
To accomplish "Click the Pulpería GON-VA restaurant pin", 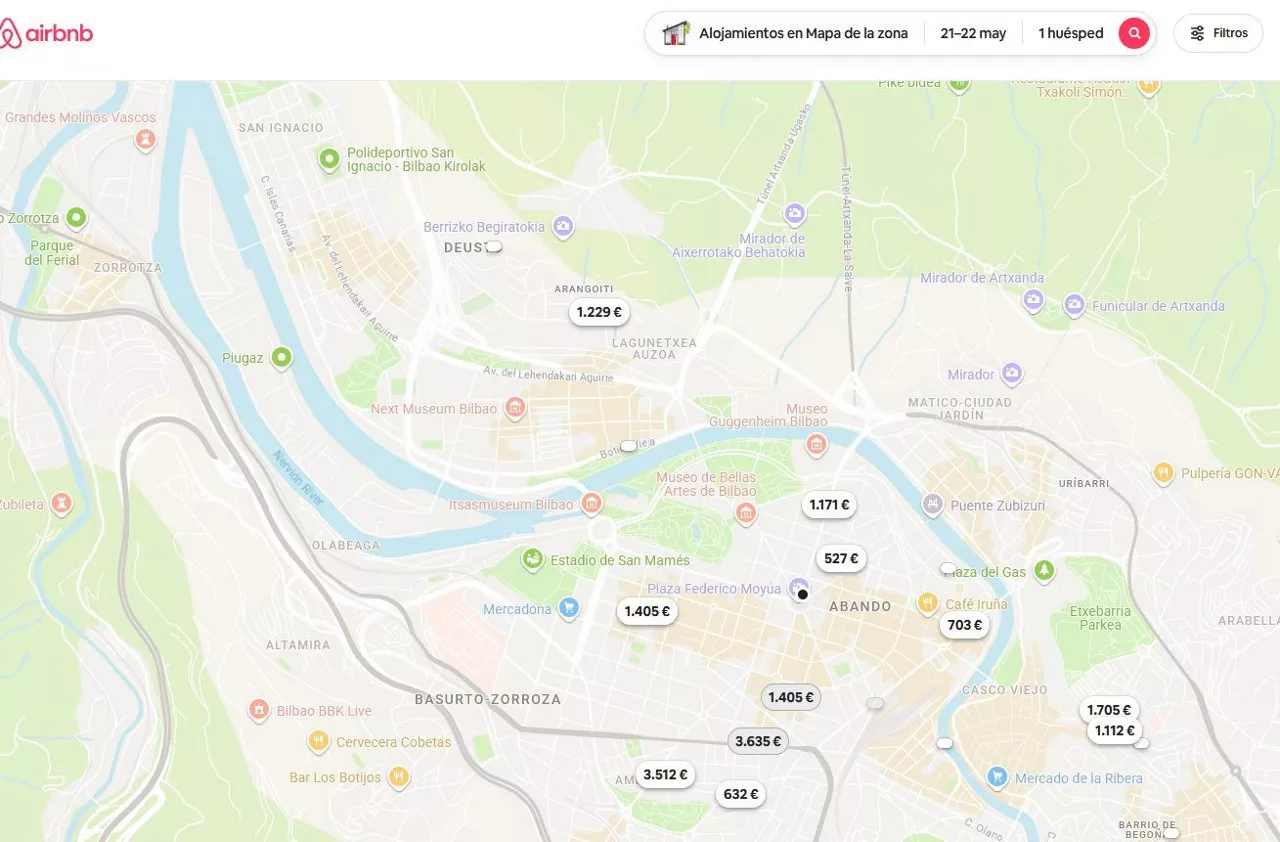I will coord(1163,473).
